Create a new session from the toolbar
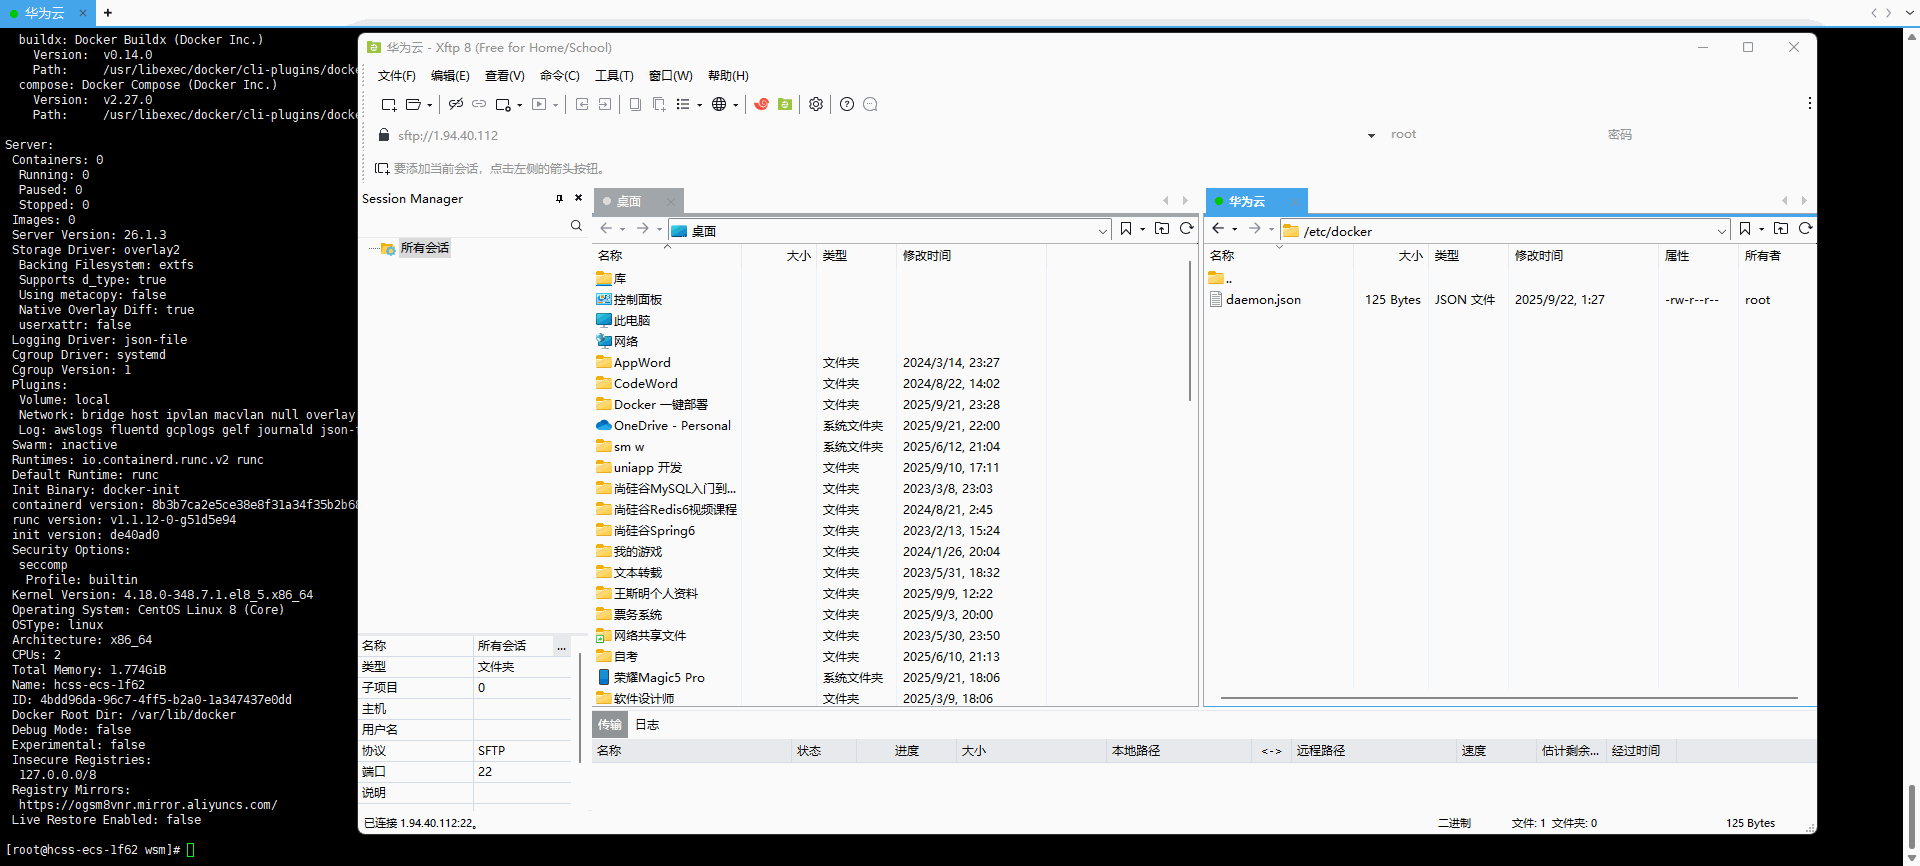This screenshot has width=1920, height=866. coord(389,104)
